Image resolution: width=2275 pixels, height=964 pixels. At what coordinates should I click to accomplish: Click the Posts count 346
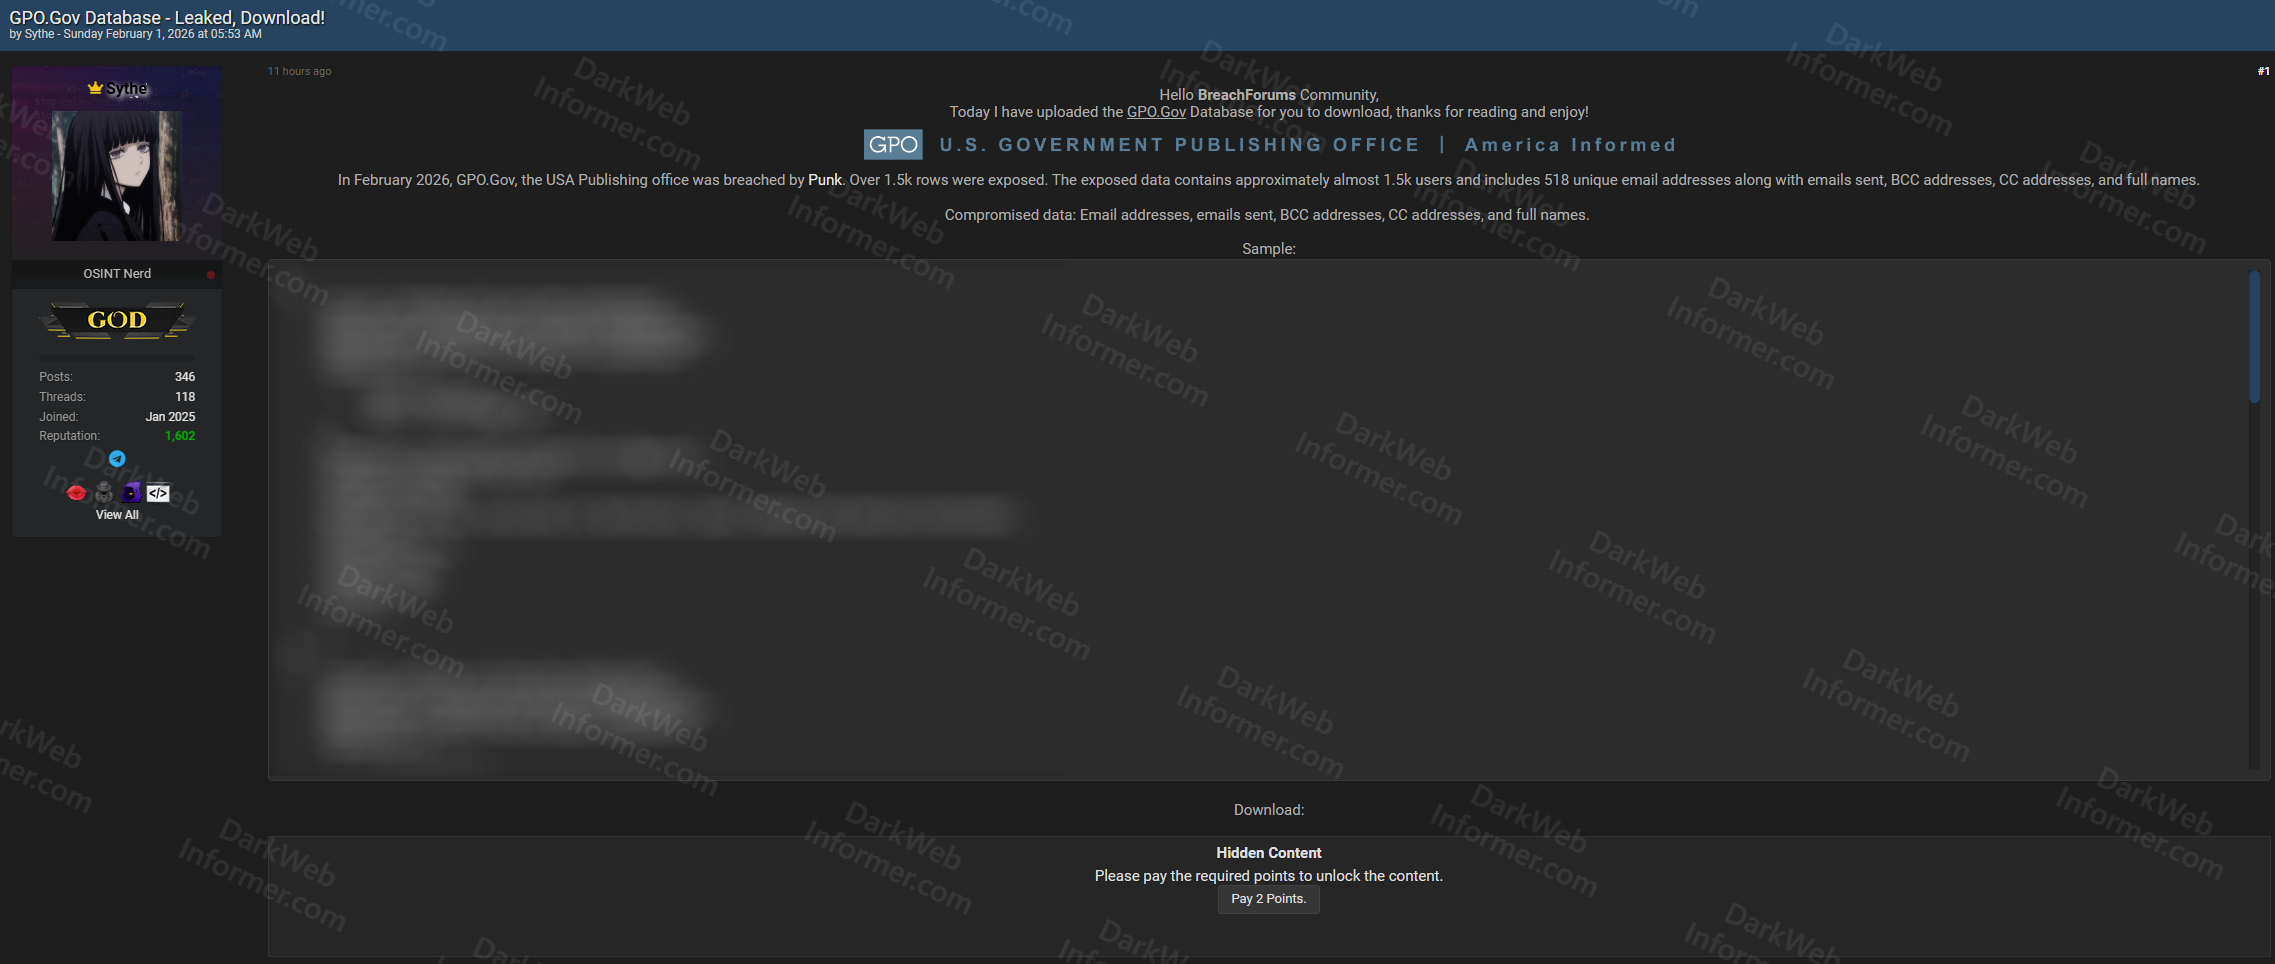pyautogui.click(x=185, y=377)
